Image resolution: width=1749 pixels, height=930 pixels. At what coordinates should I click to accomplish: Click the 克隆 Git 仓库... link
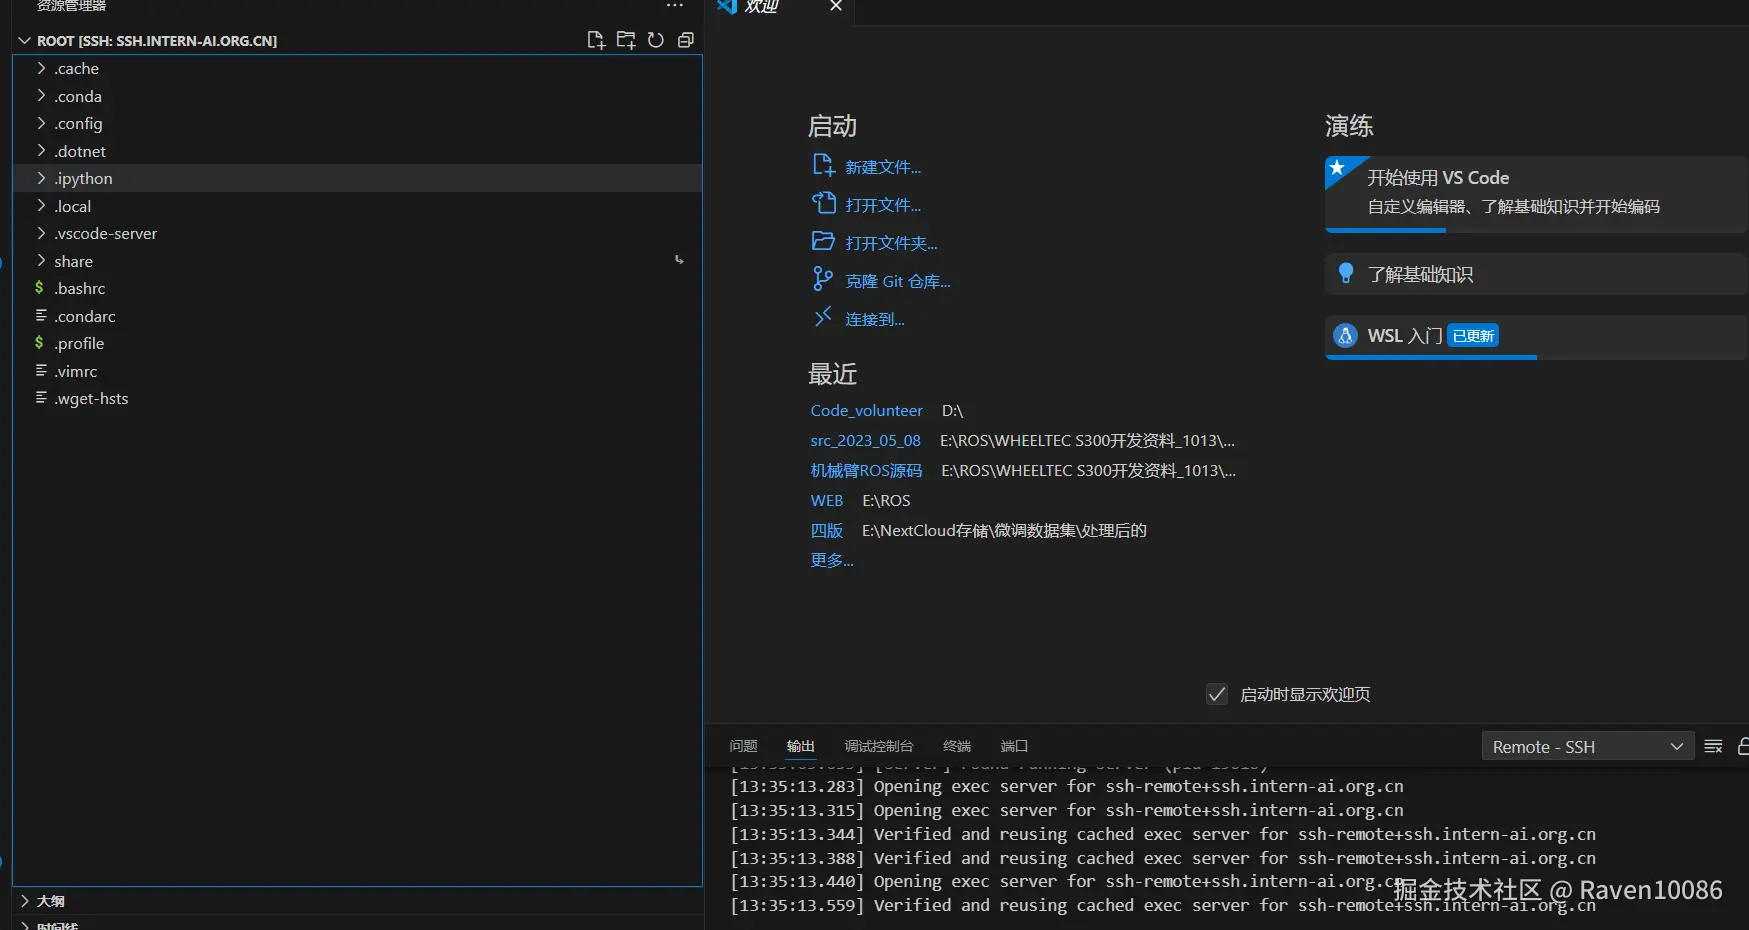pyautogui.click(x=898, y=281)
